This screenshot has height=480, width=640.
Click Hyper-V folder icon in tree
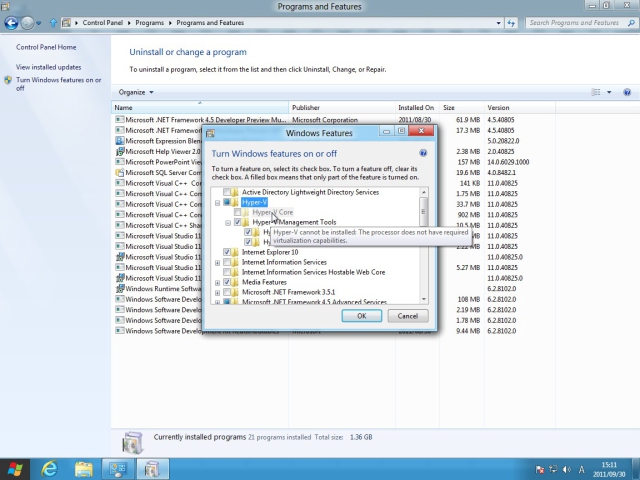235,202
